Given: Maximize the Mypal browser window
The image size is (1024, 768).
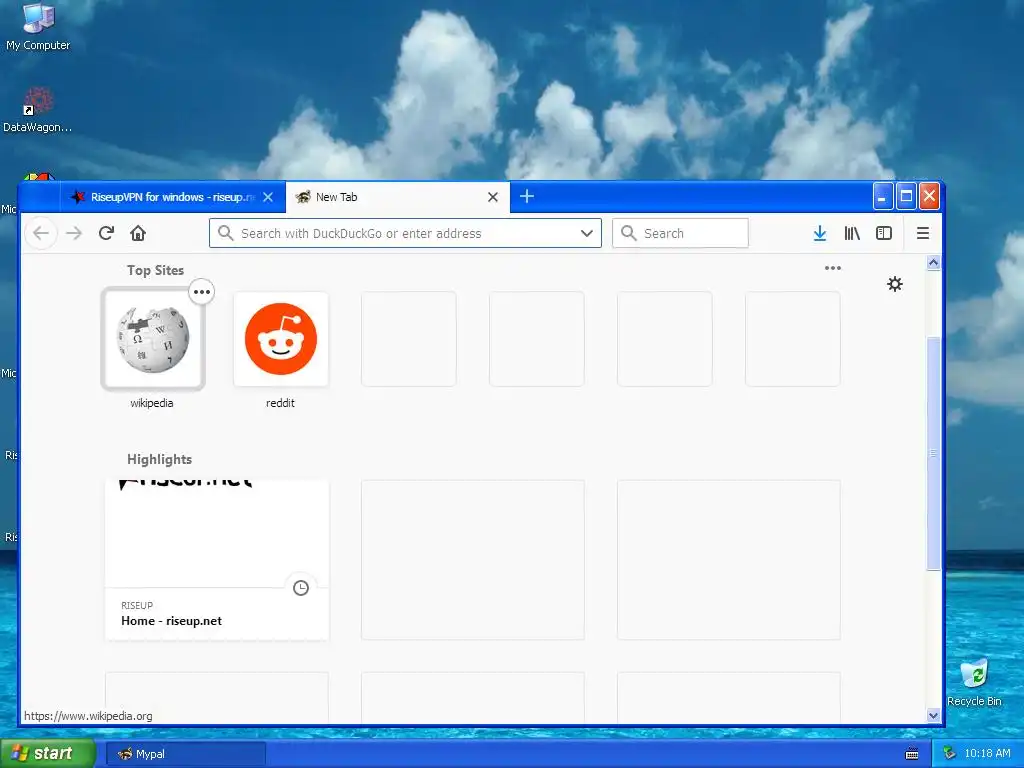Looking at the screenshot, I should coord(906,196).
